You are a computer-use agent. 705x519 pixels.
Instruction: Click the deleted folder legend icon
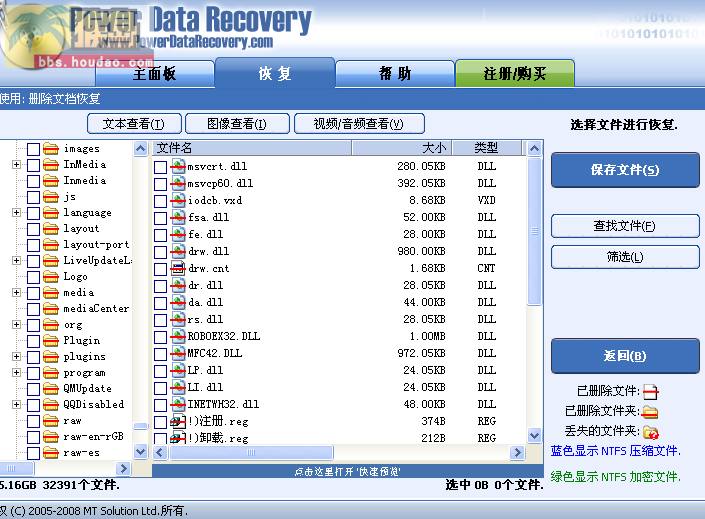(x=650, y=412)
